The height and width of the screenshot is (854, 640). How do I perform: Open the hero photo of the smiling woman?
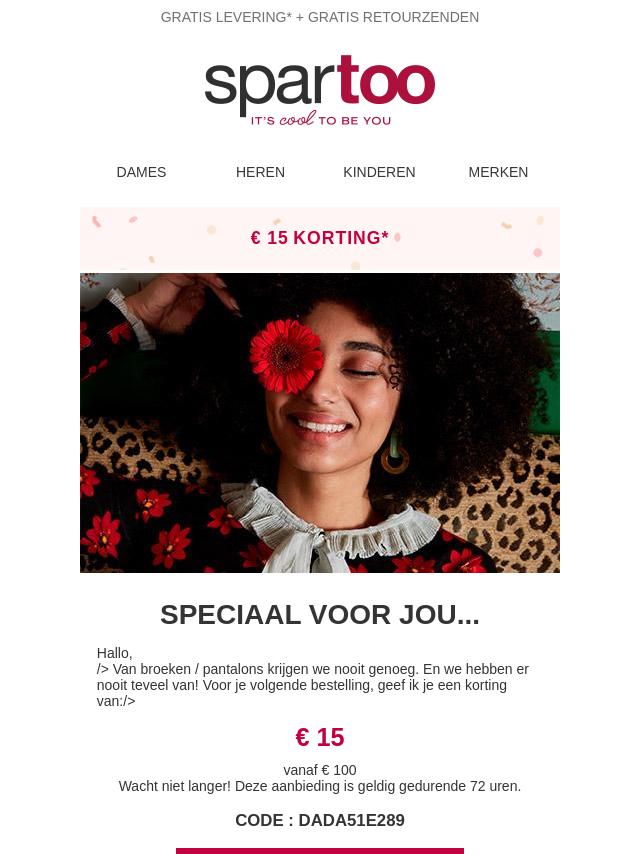[320, 423]
